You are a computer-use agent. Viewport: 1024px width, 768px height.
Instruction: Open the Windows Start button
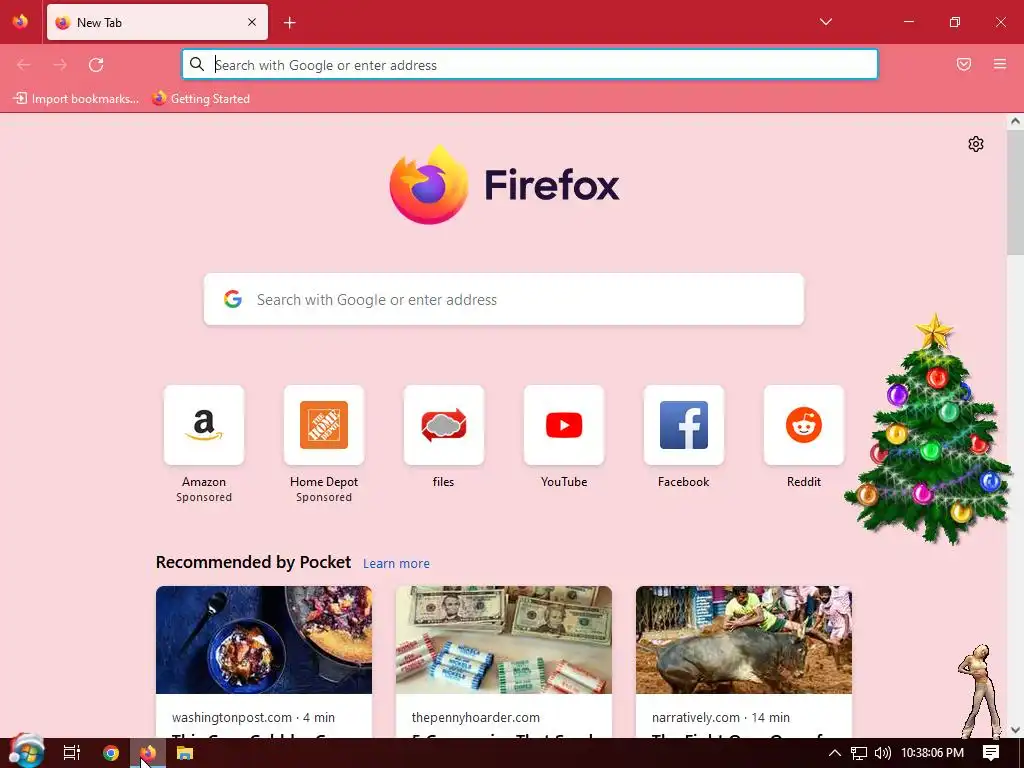(25, 752)
